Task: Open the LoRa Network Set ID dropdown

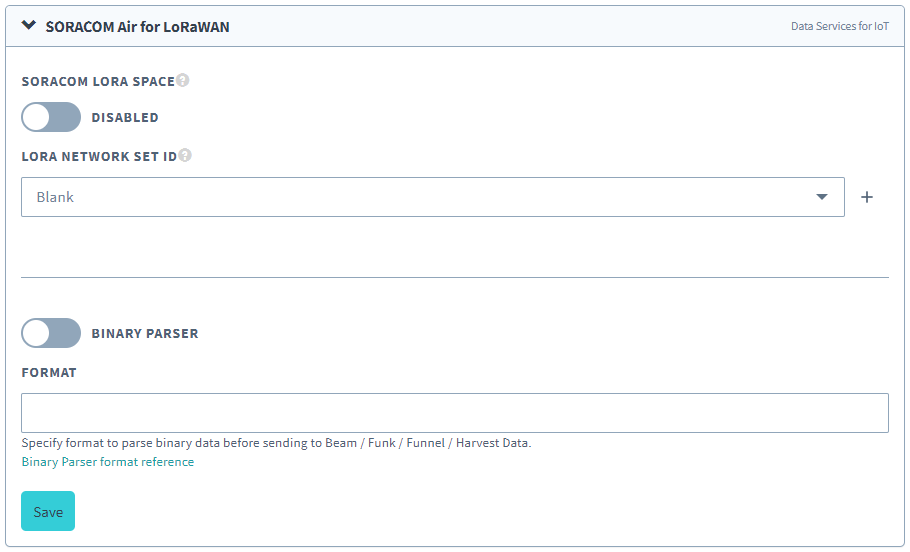Action: [x=420, y=197]
